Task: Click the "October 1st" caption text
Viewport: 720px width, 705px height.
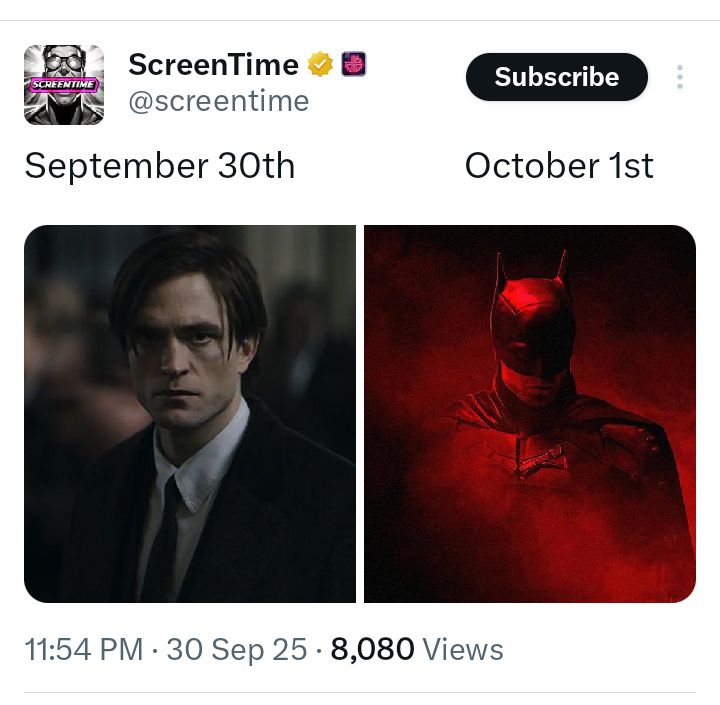Action: 559,166
